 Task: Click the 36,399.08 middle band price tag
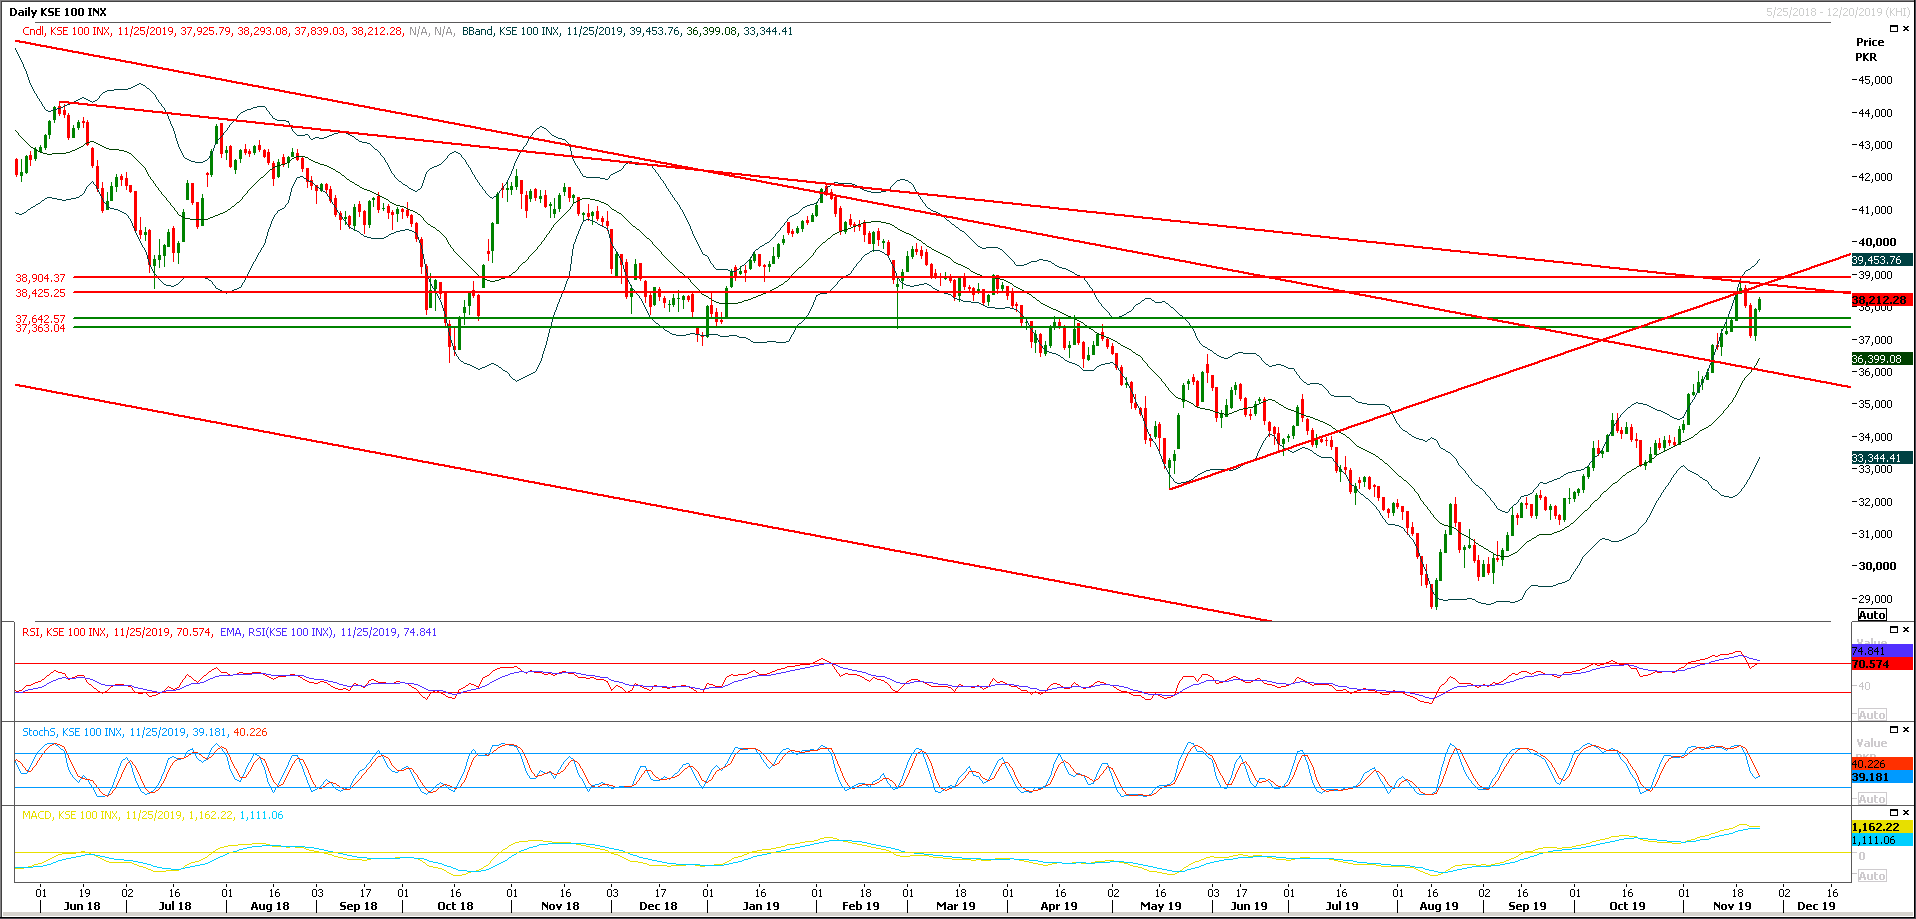1882,359
